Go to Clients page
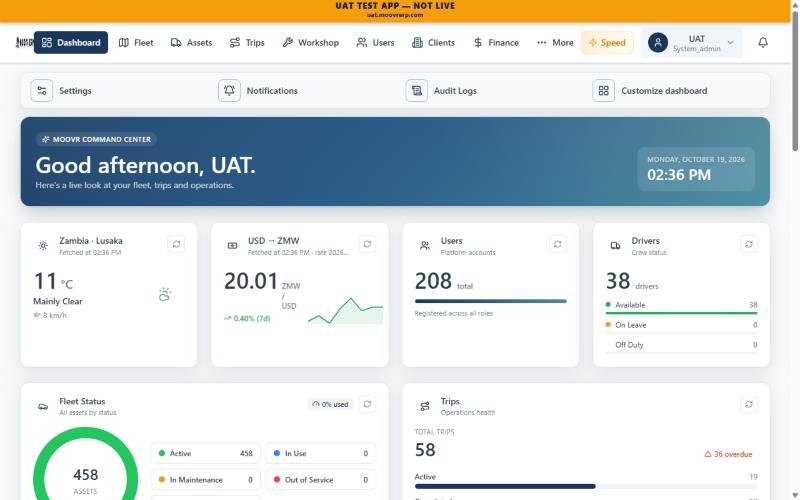This screenshot has height=500, width=800. tap(433, 42)
